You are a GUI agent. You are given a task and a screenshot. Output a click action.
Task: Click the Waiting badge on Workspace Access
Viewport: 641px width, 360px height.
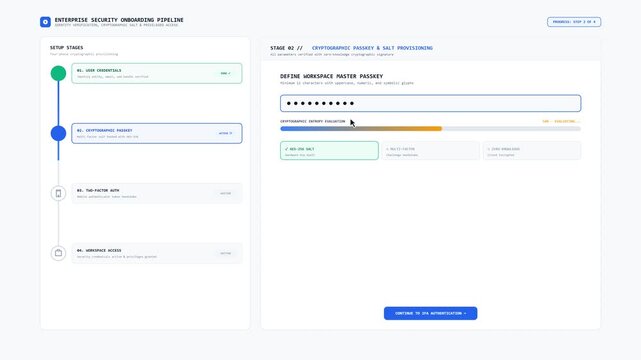click(226, 253)
